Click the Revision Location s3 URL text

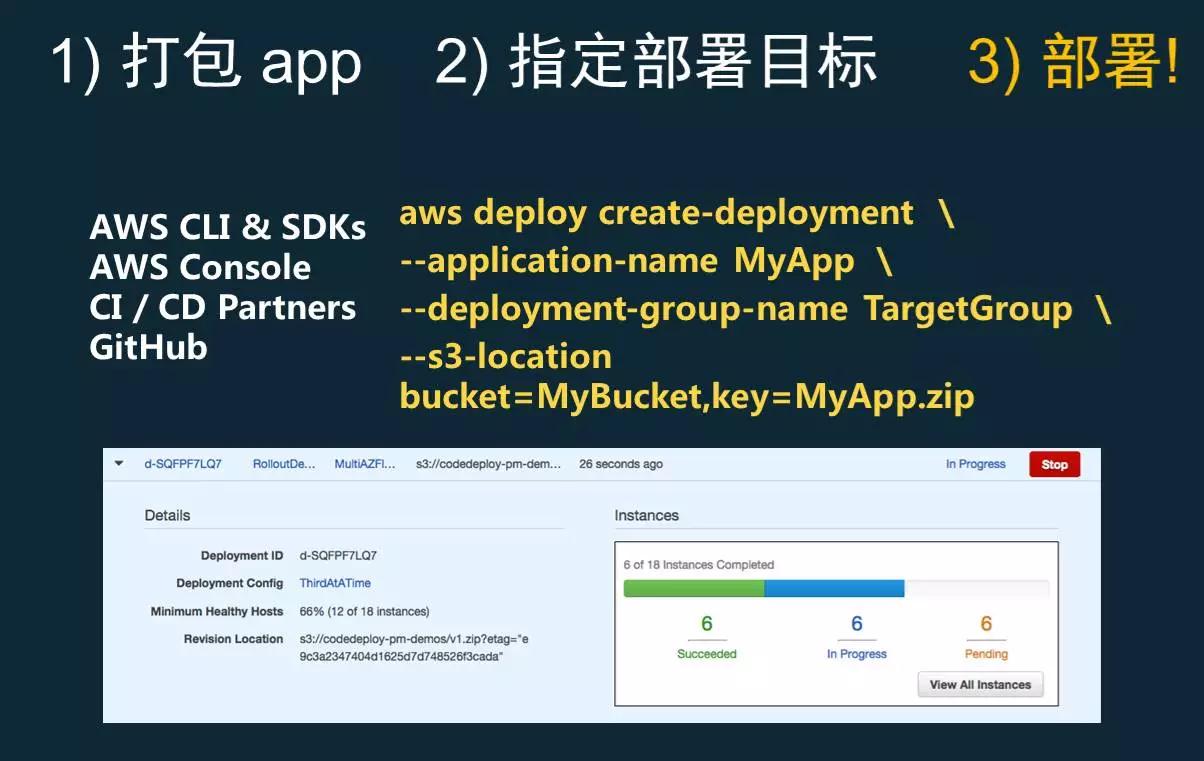(x=414, y=648)
